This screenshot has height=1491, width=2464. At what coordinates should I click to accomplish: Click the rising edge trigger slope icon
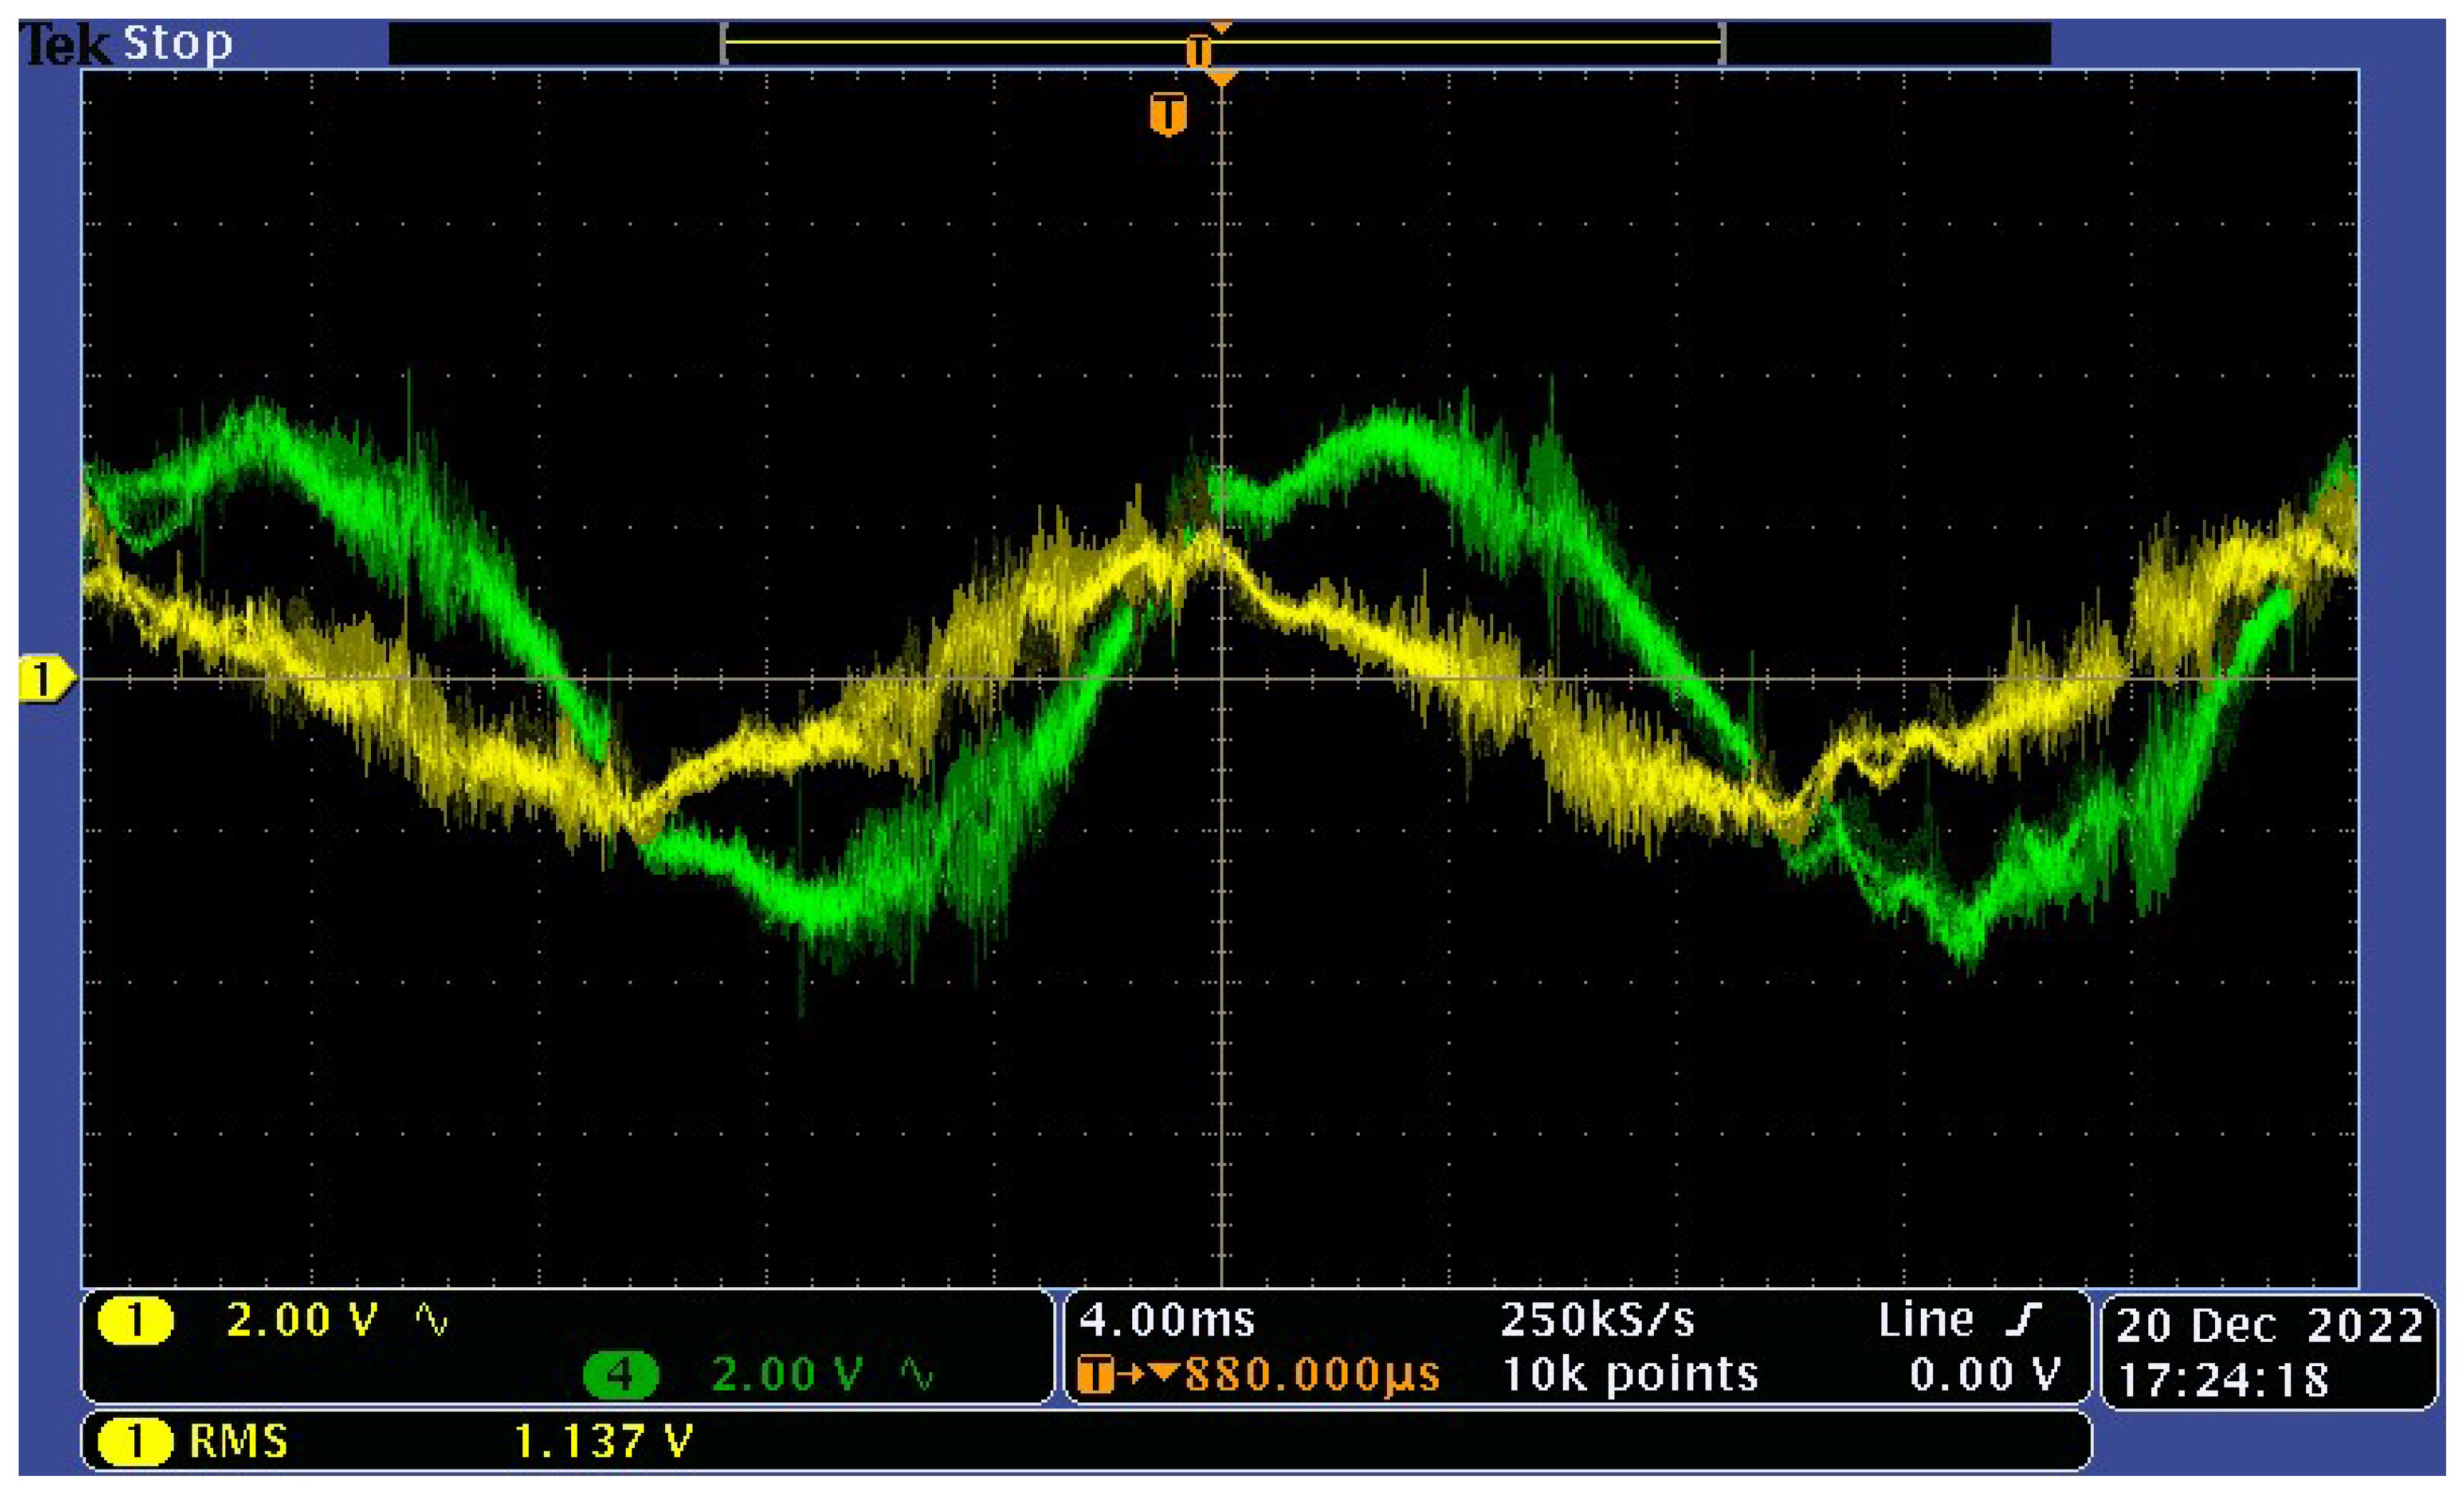(x=2023, y=1320)
